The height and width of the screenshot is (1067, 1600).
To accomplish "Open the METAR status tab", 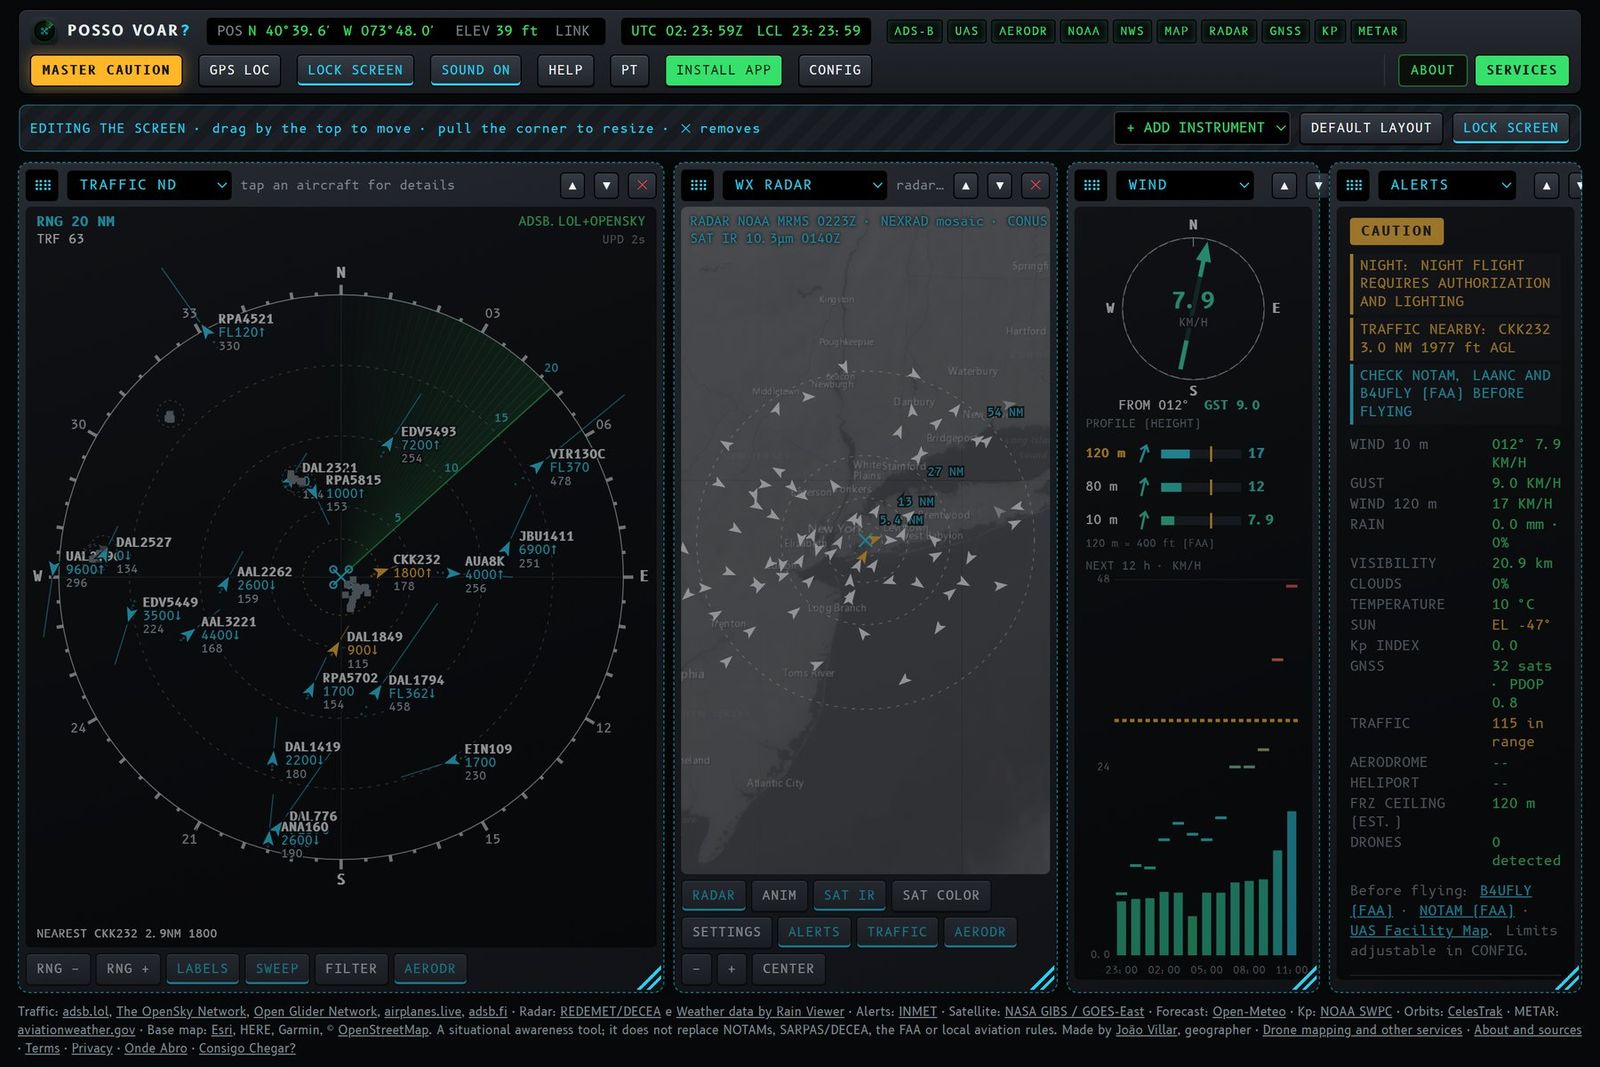I will pyautogui.click(x=1378, y=31).
